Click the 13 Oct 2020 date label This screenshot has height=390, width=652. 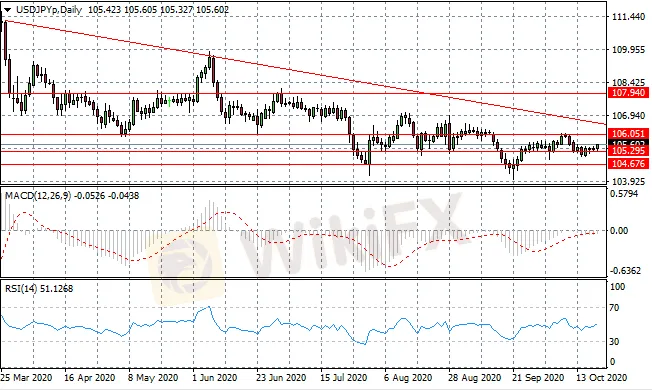pyautogui.click(x=602, y=378)
